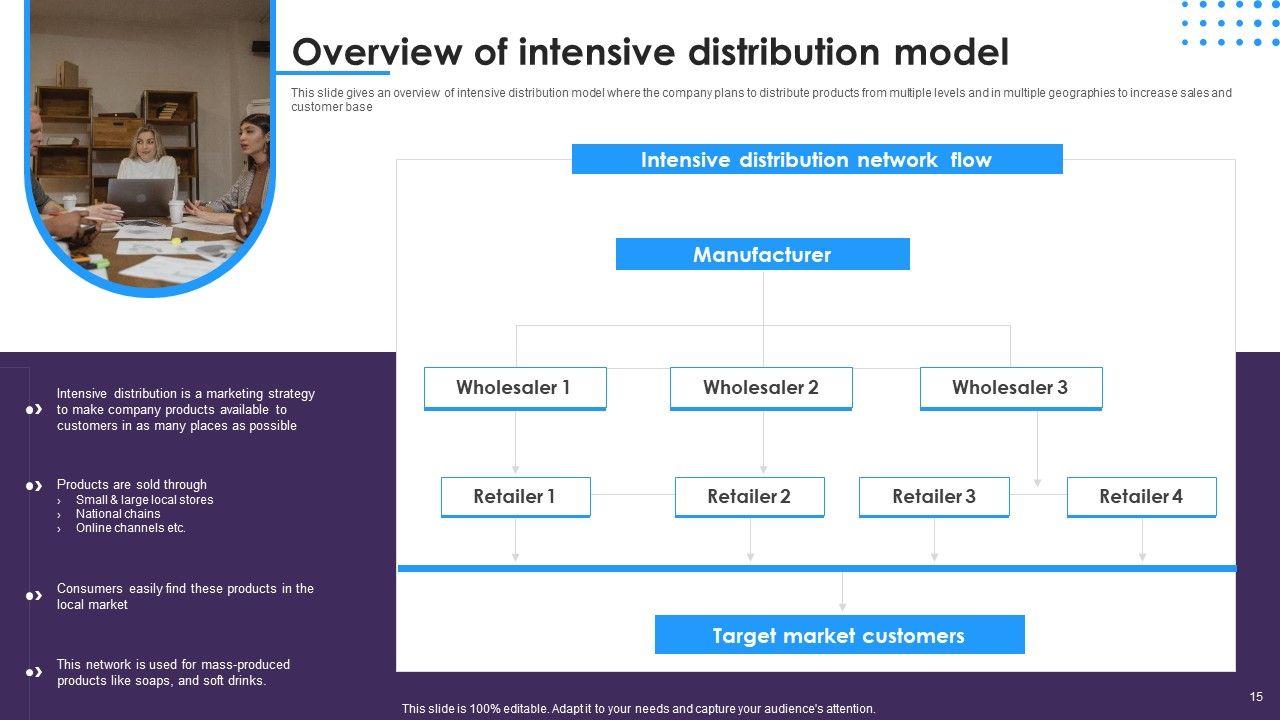
Task: Click the 'Online channels etc.' sub-bullet
Action: pyautogui.click(x=131, y=528)
